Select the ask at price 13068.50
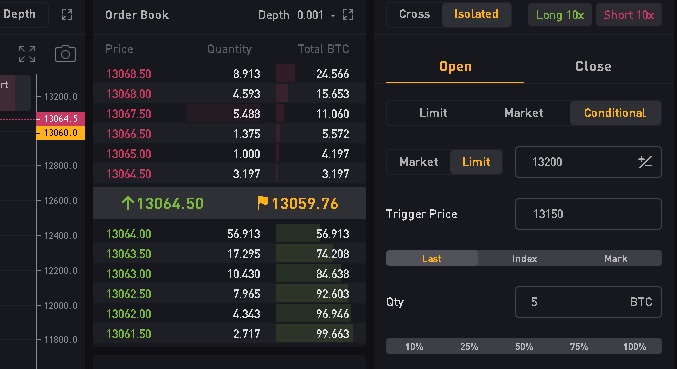 coord(229,74)
